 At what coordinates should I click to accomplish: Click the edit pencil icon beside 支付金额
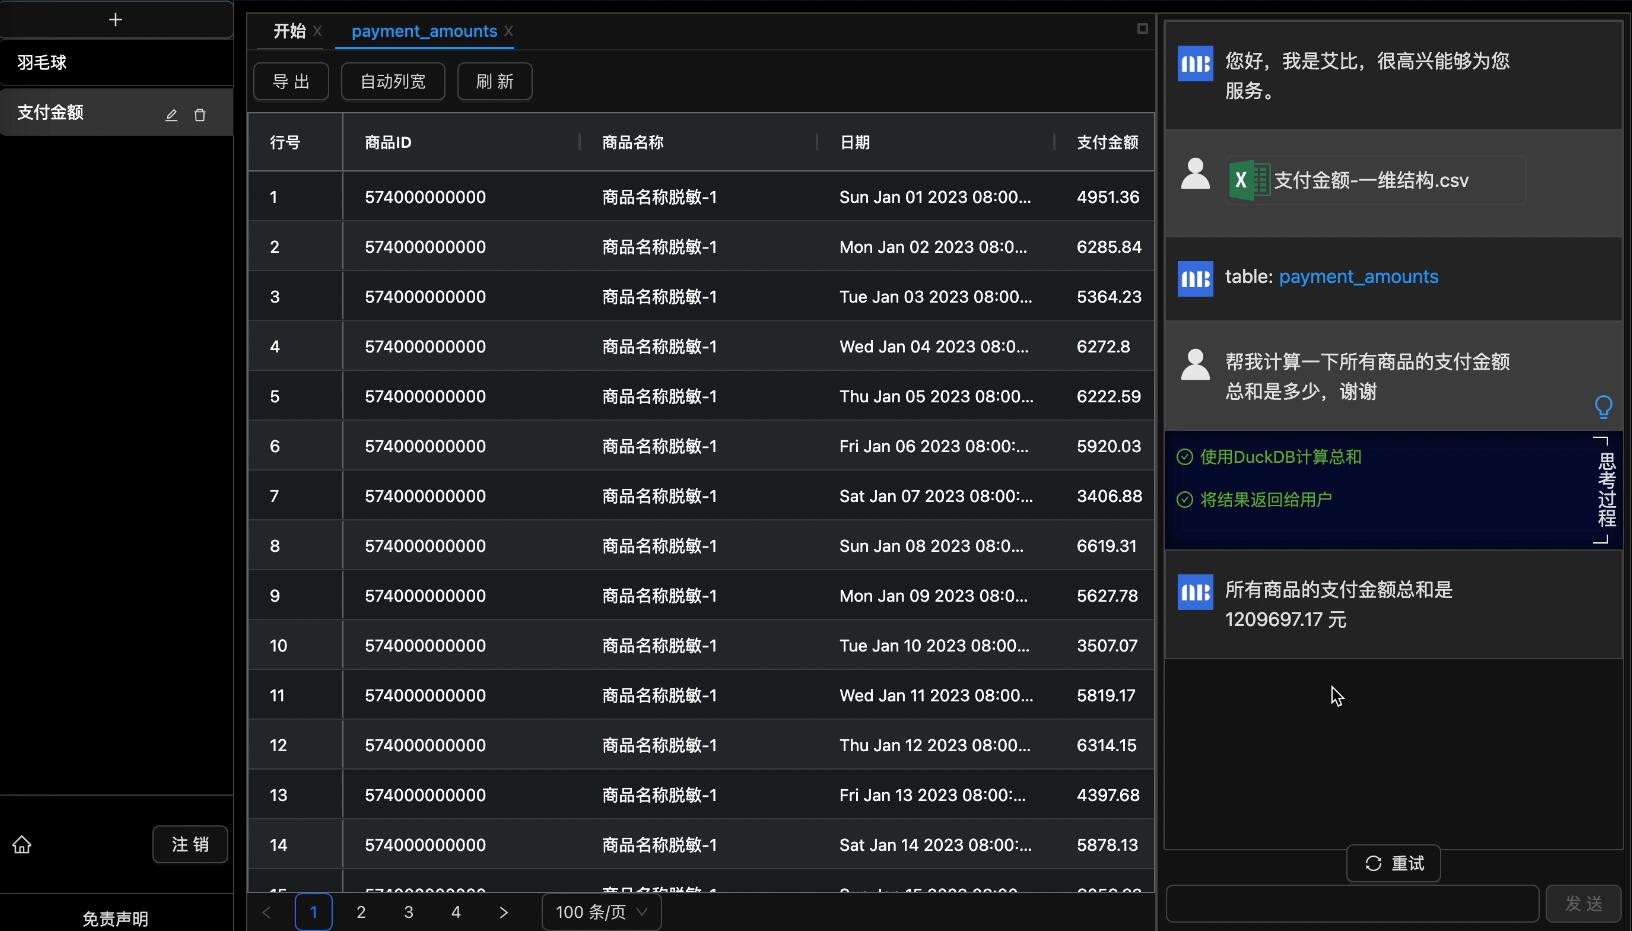171,115
